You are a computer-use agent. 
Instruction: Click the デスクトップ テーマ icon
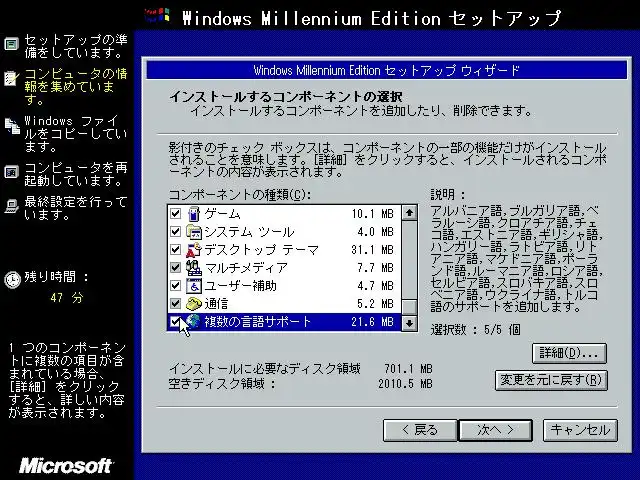pos(194,250)
